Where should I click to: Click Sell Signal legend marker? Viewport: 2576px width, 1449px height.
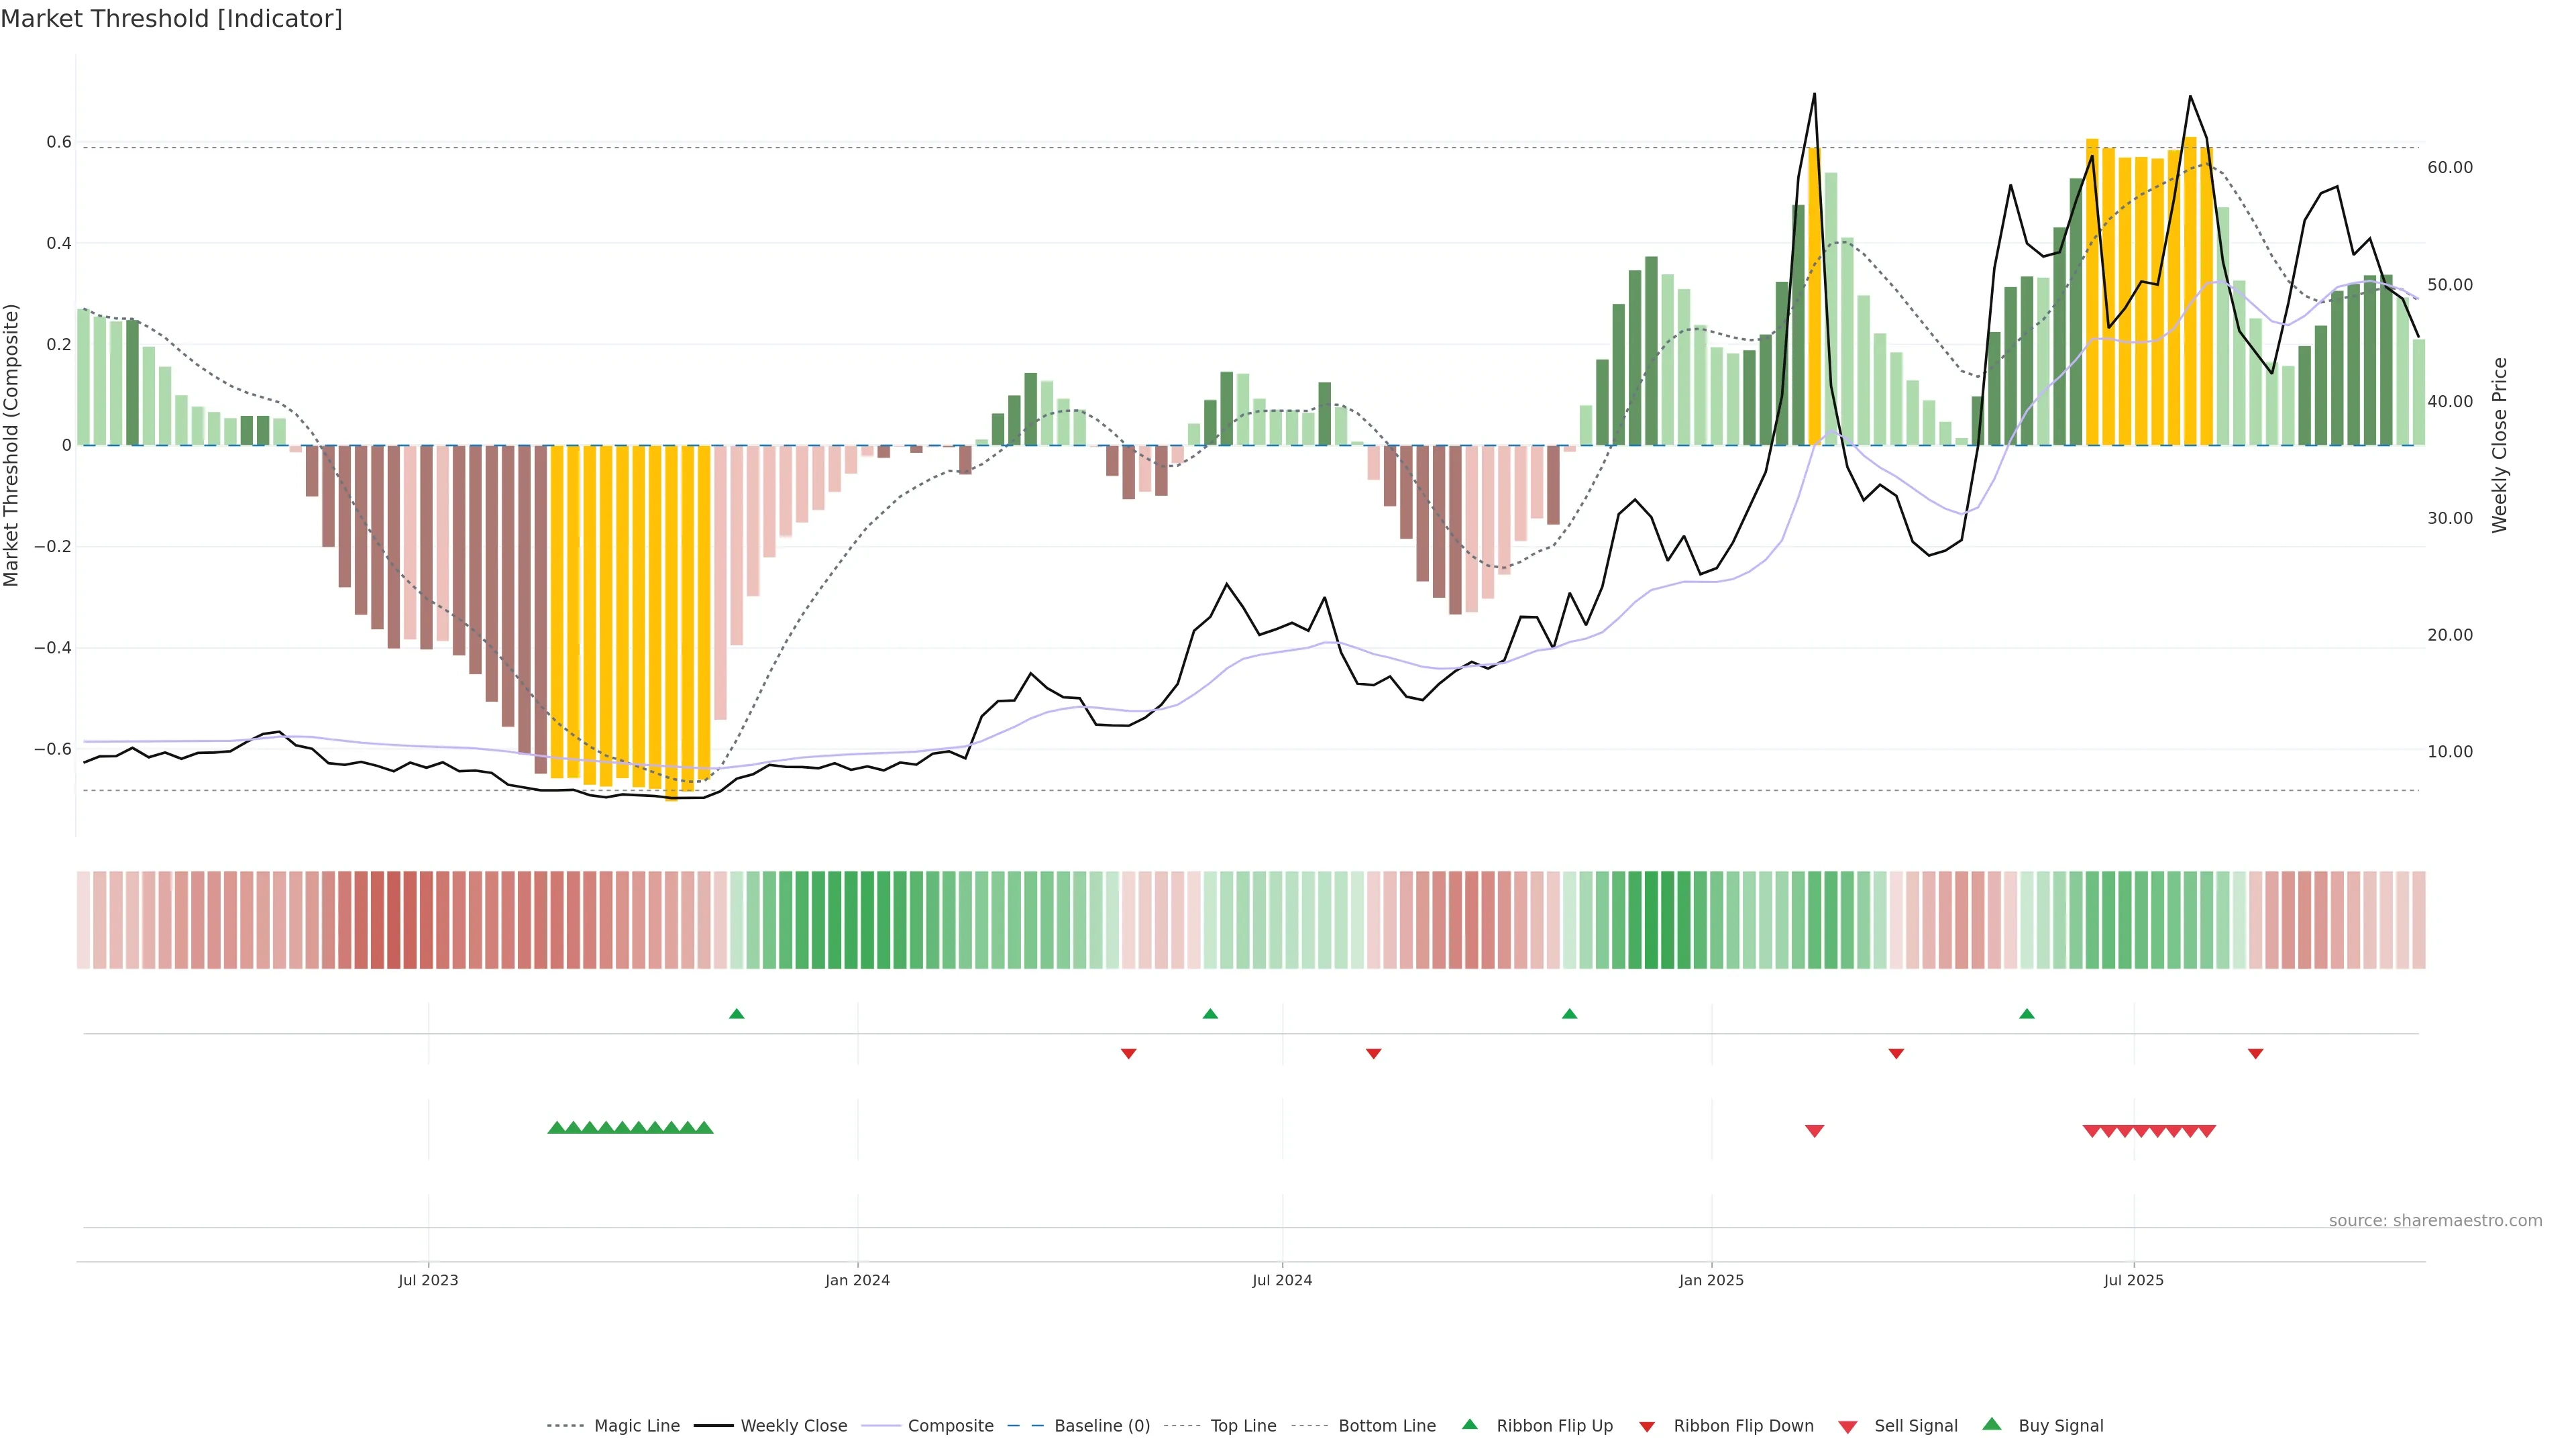click(x=1848, y=1427)
